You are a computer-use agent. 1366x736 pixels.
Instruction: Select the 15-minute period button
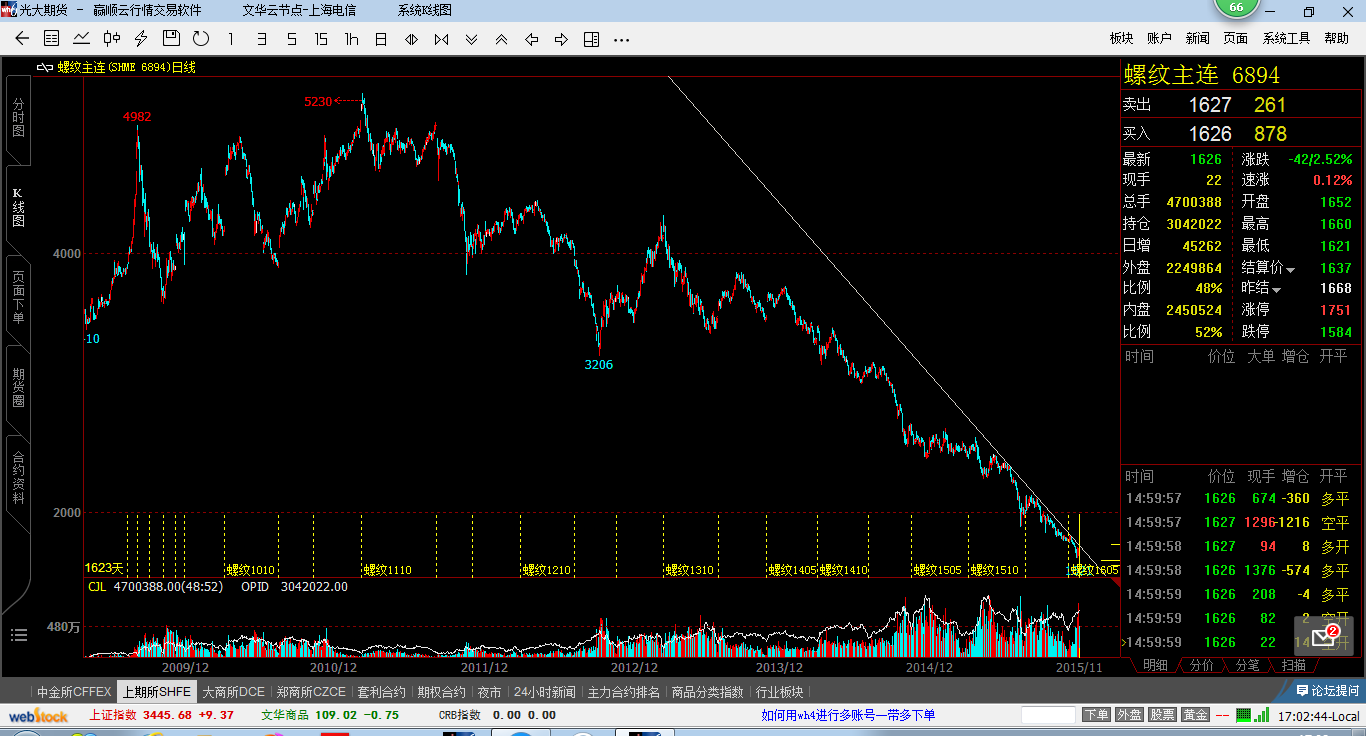click(x=320, y=39)
